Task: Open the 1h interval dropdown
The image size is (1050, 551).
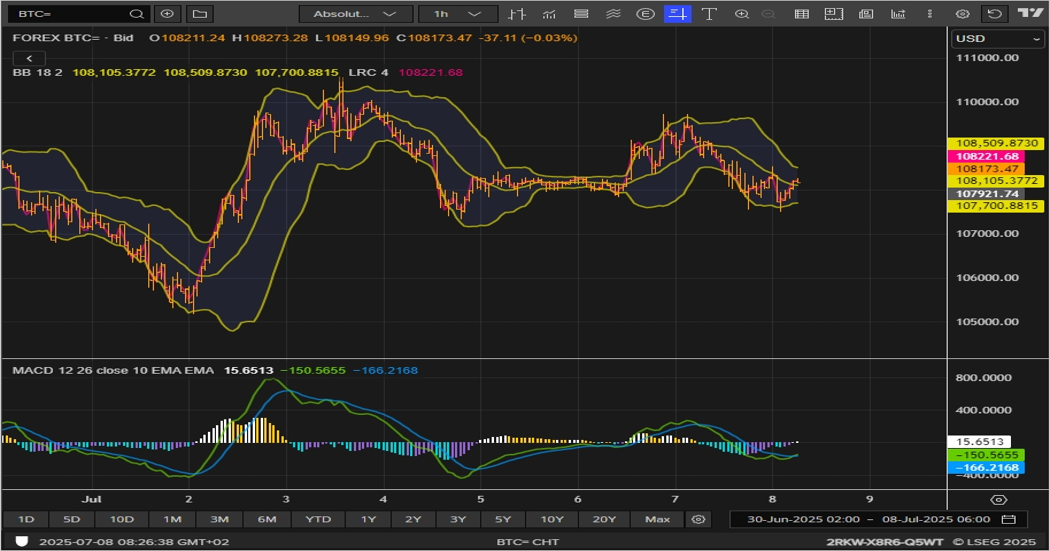Action: pyautogui.click(x=458, y=13)
